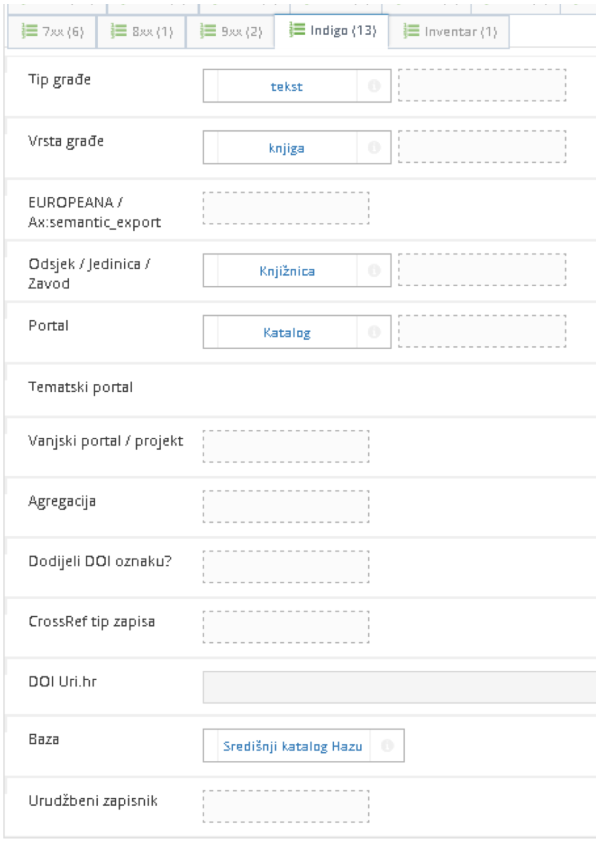
Task: Click the info icon beside knjiga
Action: tap(374, 148)
